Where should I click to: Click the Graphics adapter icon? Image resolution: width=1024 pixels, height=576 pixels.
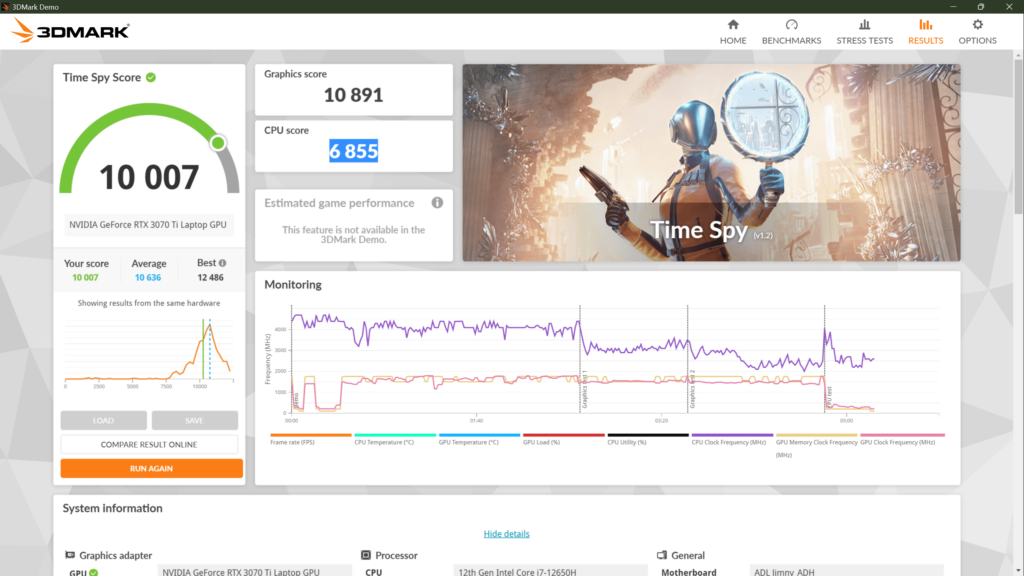[x=70, y=555]
